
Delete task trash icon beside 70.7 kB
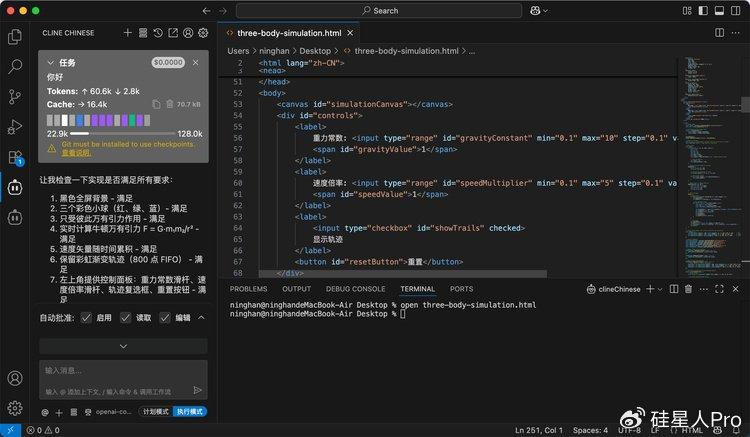click(x=169, y=104)
